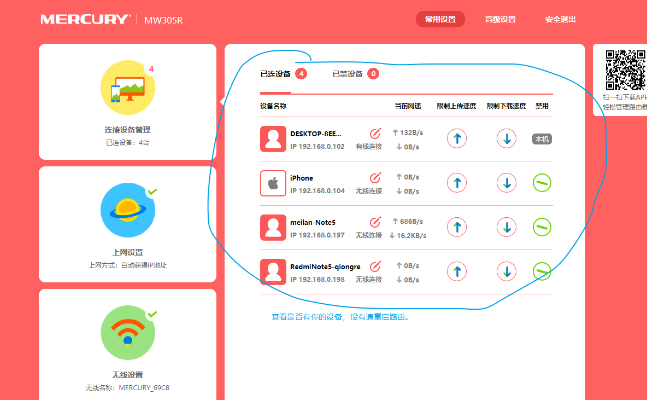Click the iPhone Apple logo avatar
Screen dimensions: 647x400
(273, 183)
